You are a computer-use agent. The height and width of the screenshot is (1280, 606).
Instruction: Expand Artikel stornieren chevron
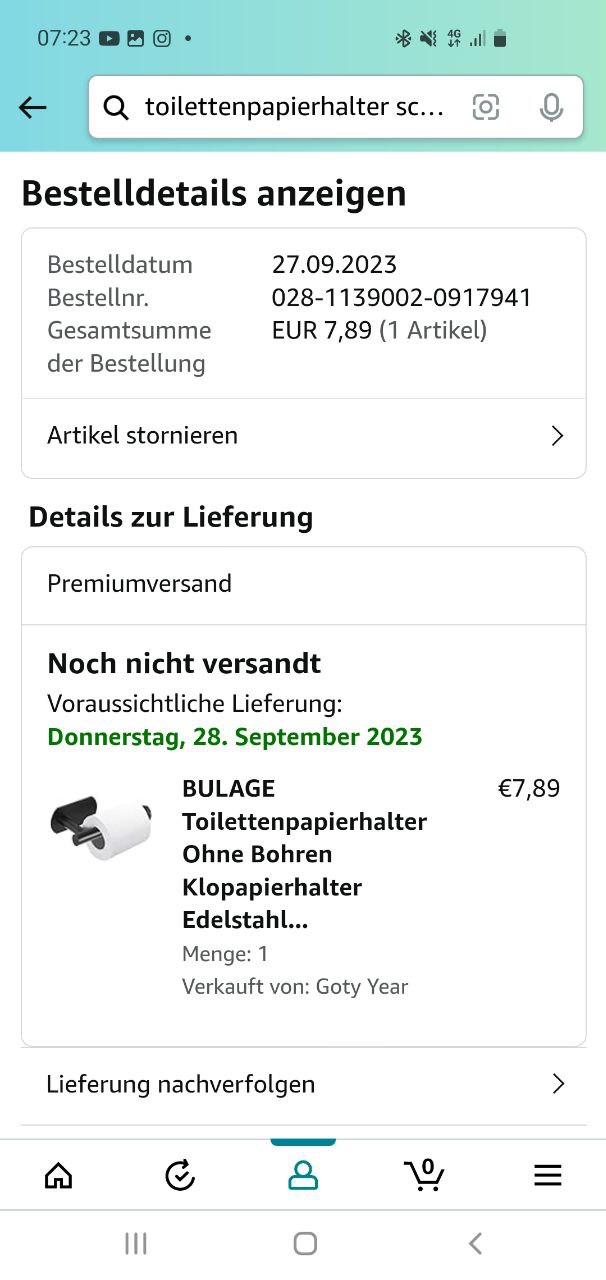tap(558, 436)
